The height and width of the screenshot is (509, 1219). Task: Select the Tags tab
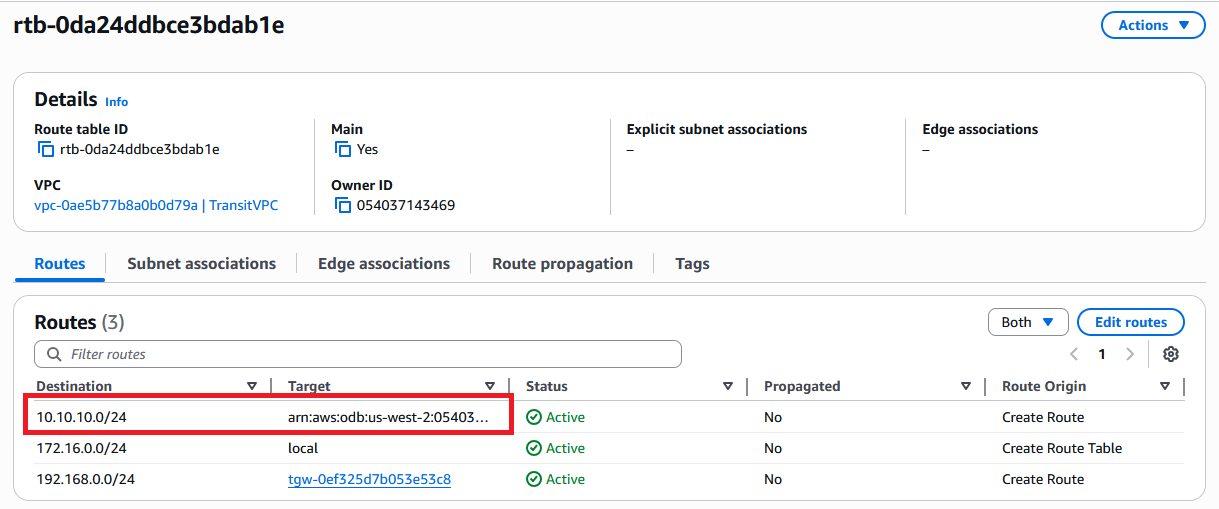[x=692, y=264]
